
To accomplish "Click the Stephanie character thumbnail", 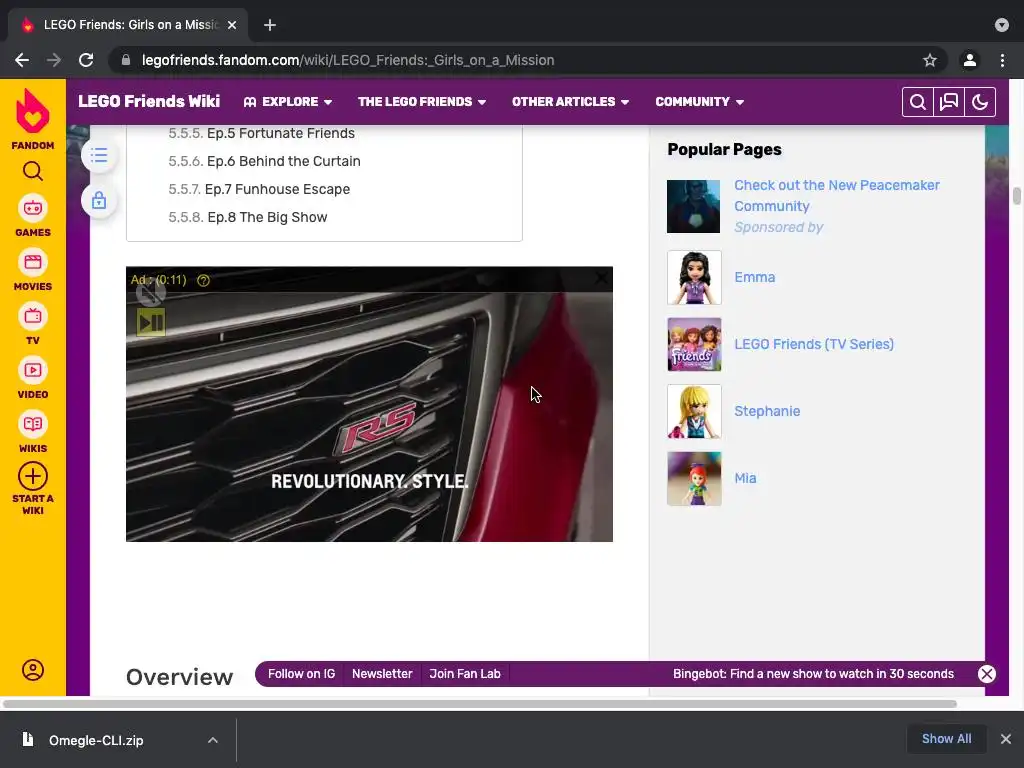I will 694,411.
